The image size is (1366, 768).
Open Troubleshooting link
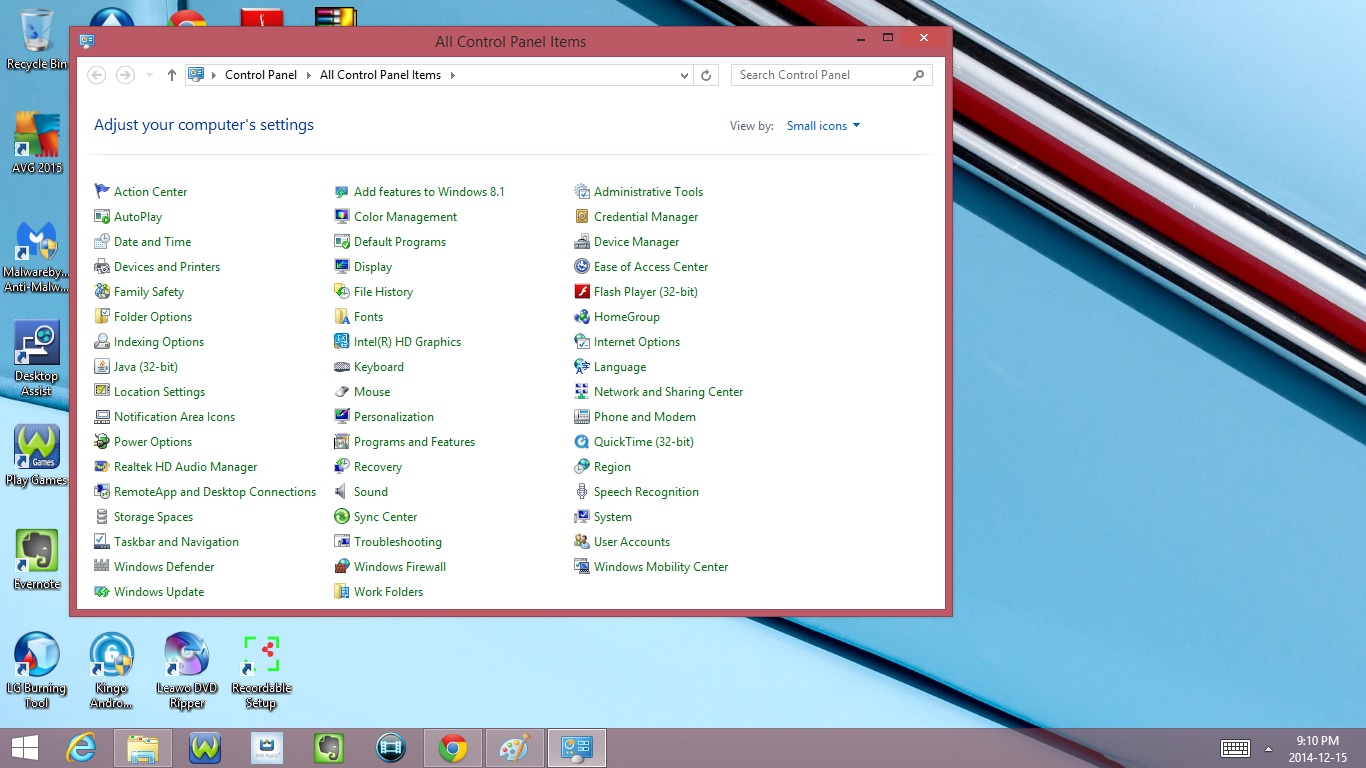(397, 541)
